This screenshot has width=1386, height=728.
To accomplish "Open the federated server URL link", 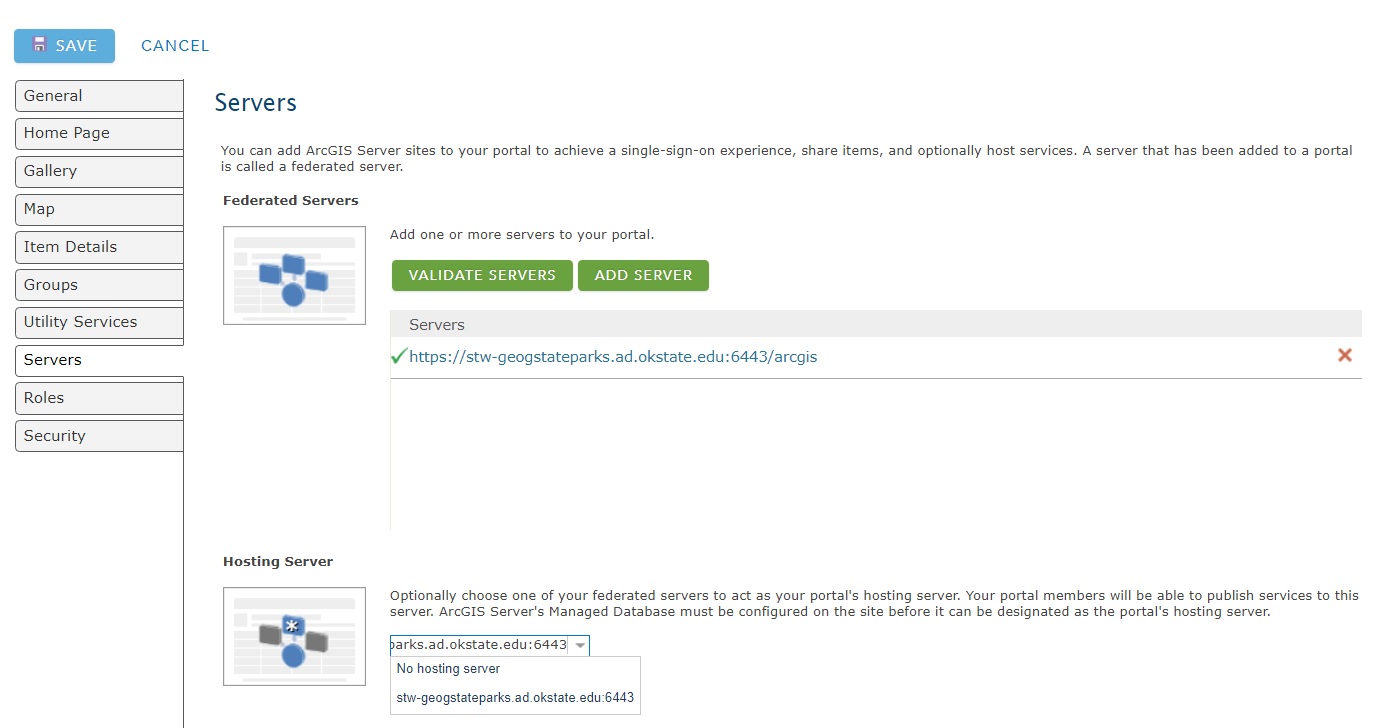I will 613,356.
